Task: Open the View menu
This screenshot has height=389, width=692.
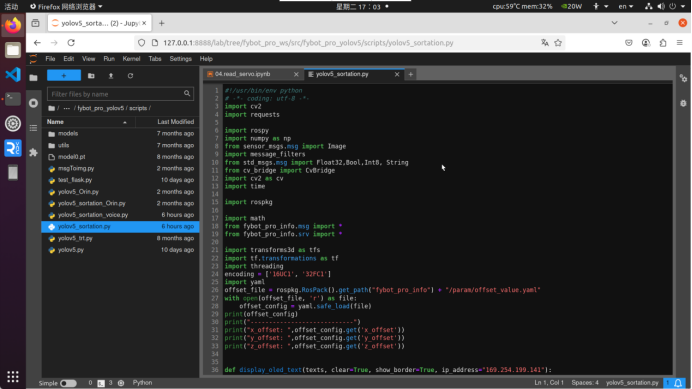Action: 88,59
